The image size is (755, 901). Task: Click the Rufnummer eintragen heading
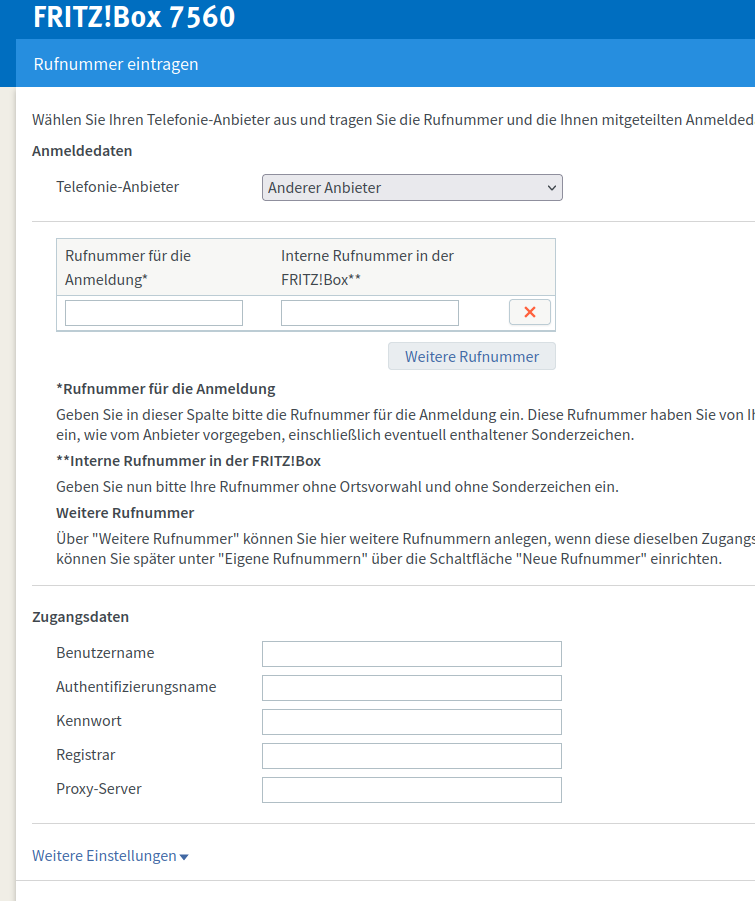[116, 64]
